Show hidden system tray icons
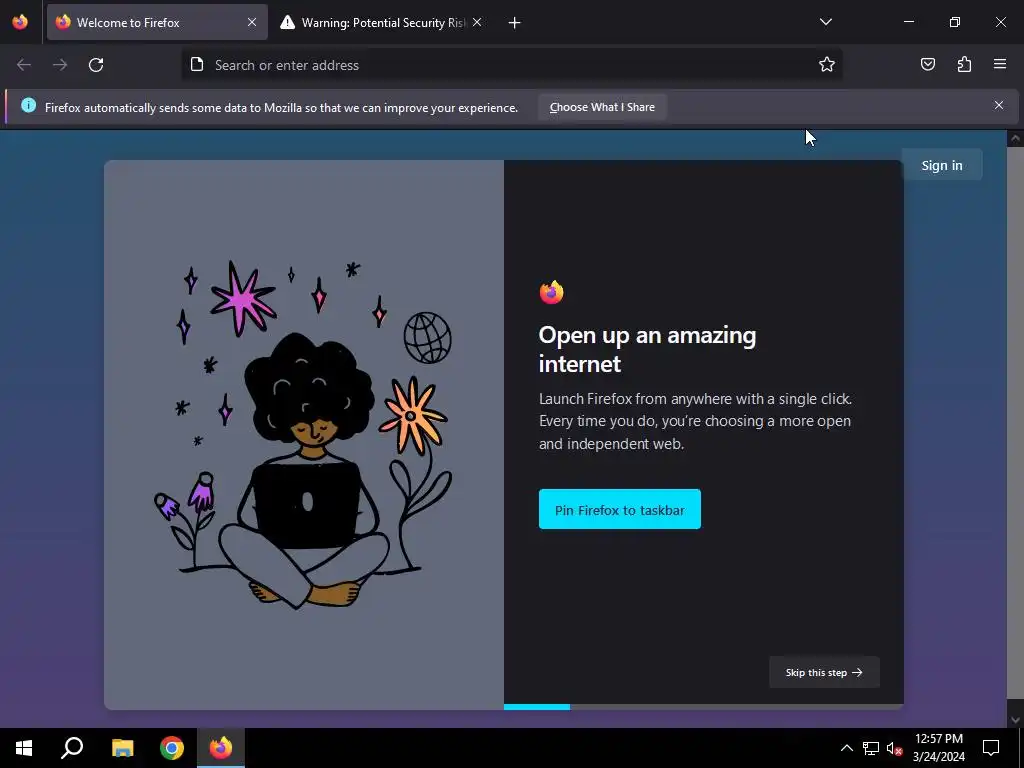1024x768 pixels. click(846, 748)
